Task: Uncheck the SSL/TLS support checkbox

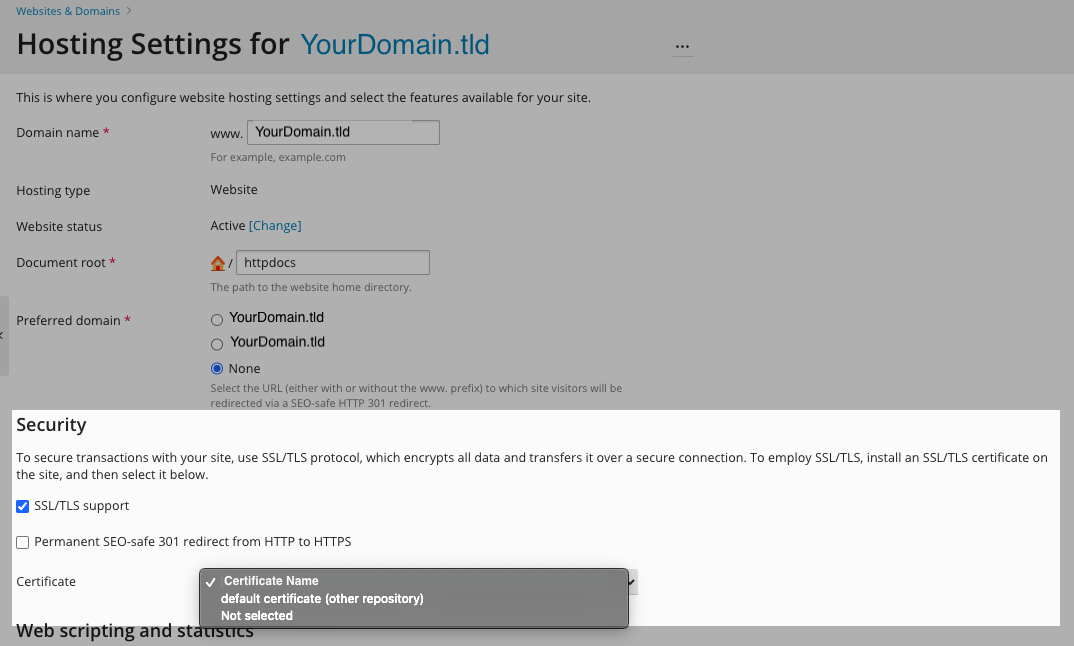Action: click(x=23, y=506)
